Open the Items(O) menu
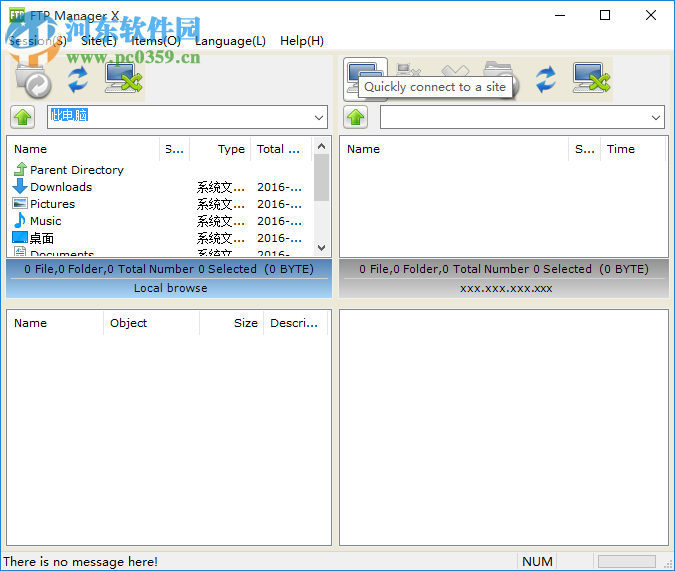 coord(156,41)
